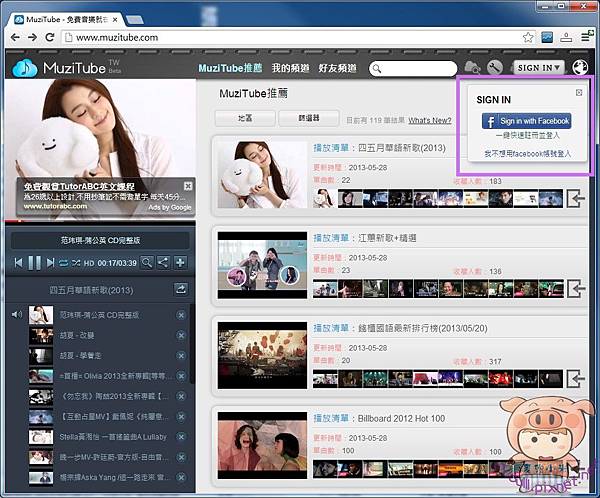Remove Olivia 2013 song from playlist
This screenshot has width=600, height=498.
(x=181, y=376)
